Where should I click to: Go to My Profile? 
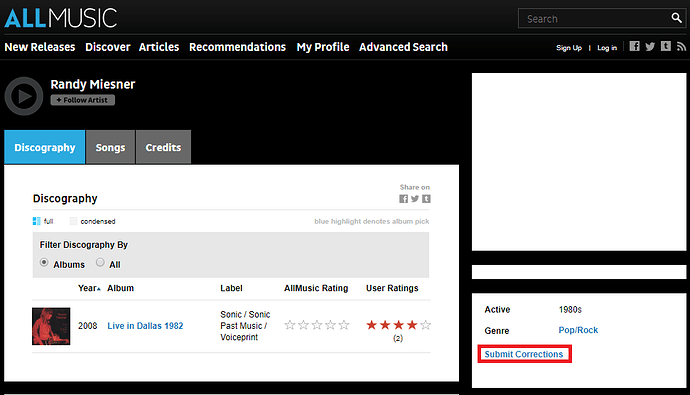tap(323, 47)
